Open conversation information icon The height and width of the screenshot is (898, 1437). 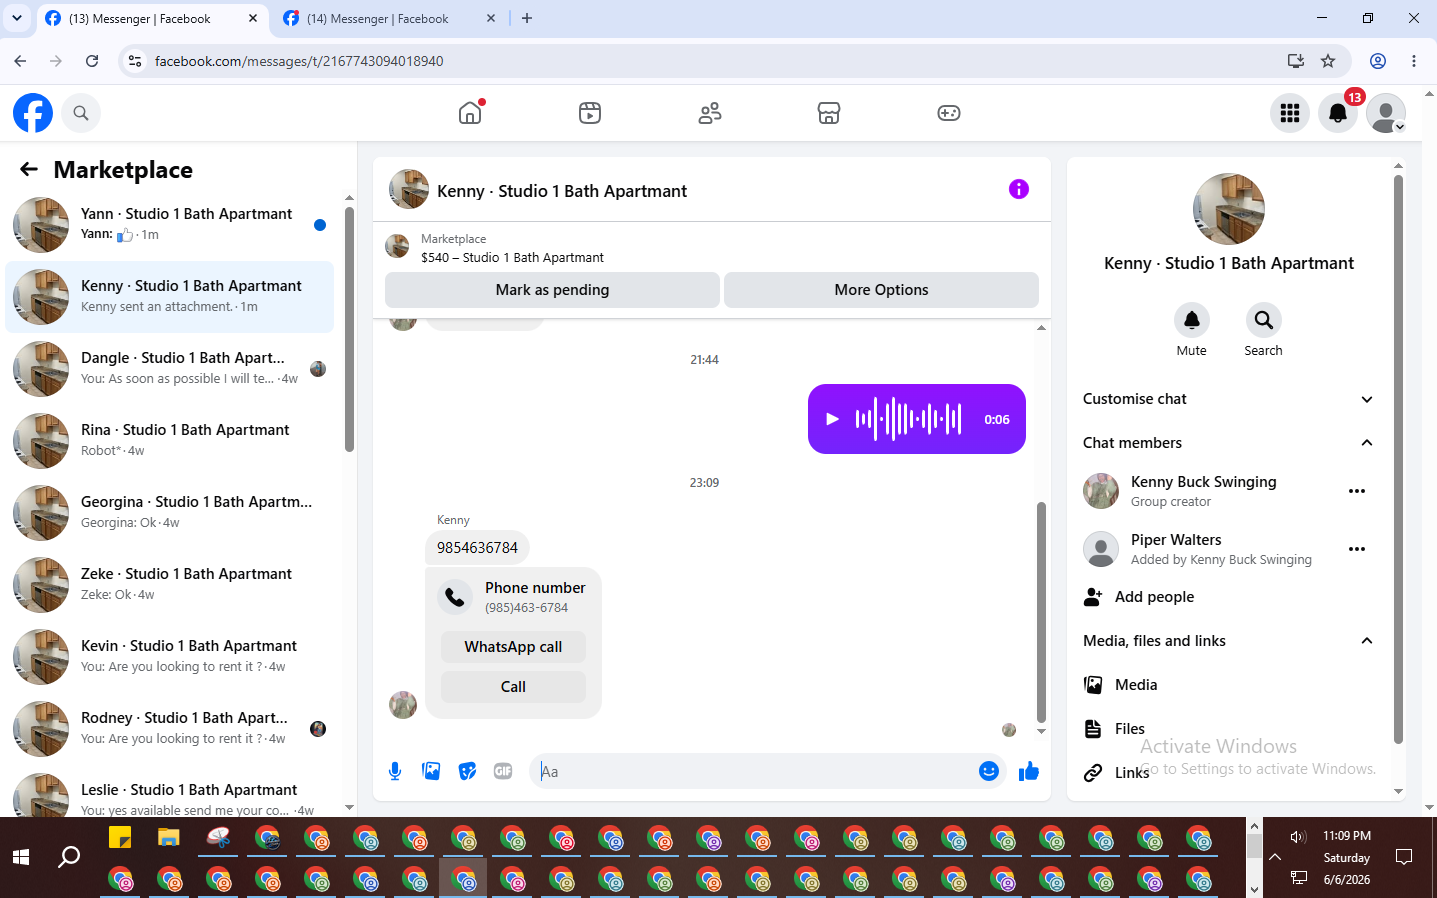coord(1019,189)
